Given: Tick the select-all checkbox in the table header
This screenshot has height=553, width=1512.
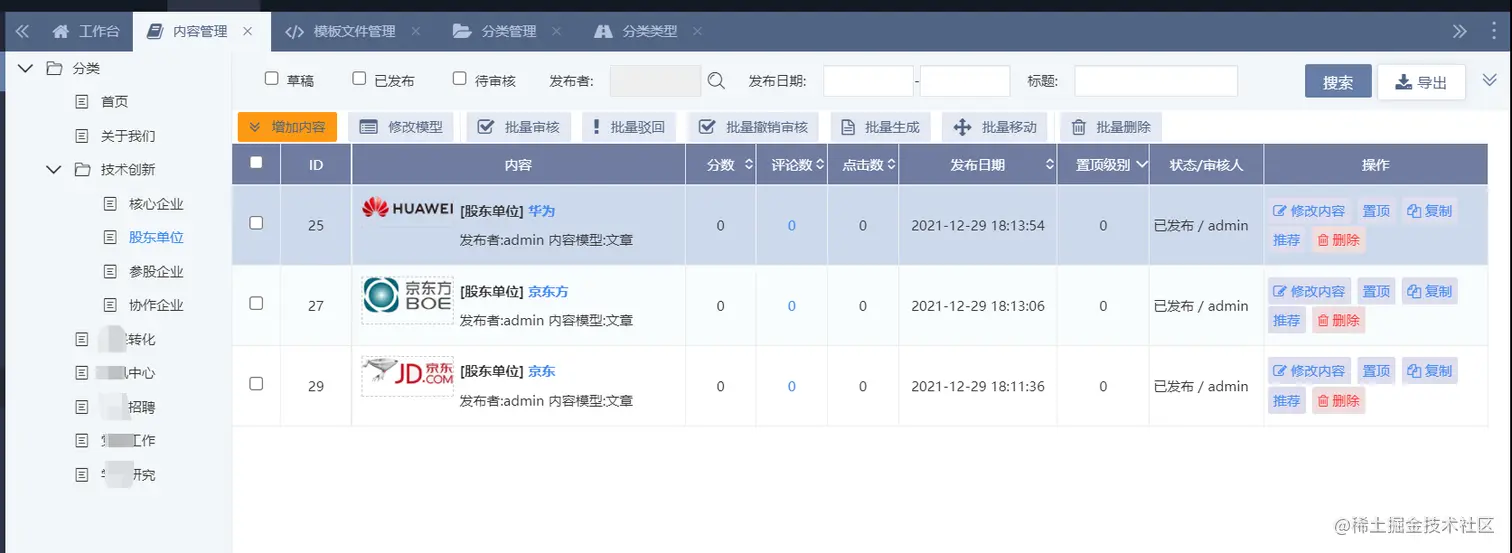Looking at the screenshot, I should coord(256,162).
